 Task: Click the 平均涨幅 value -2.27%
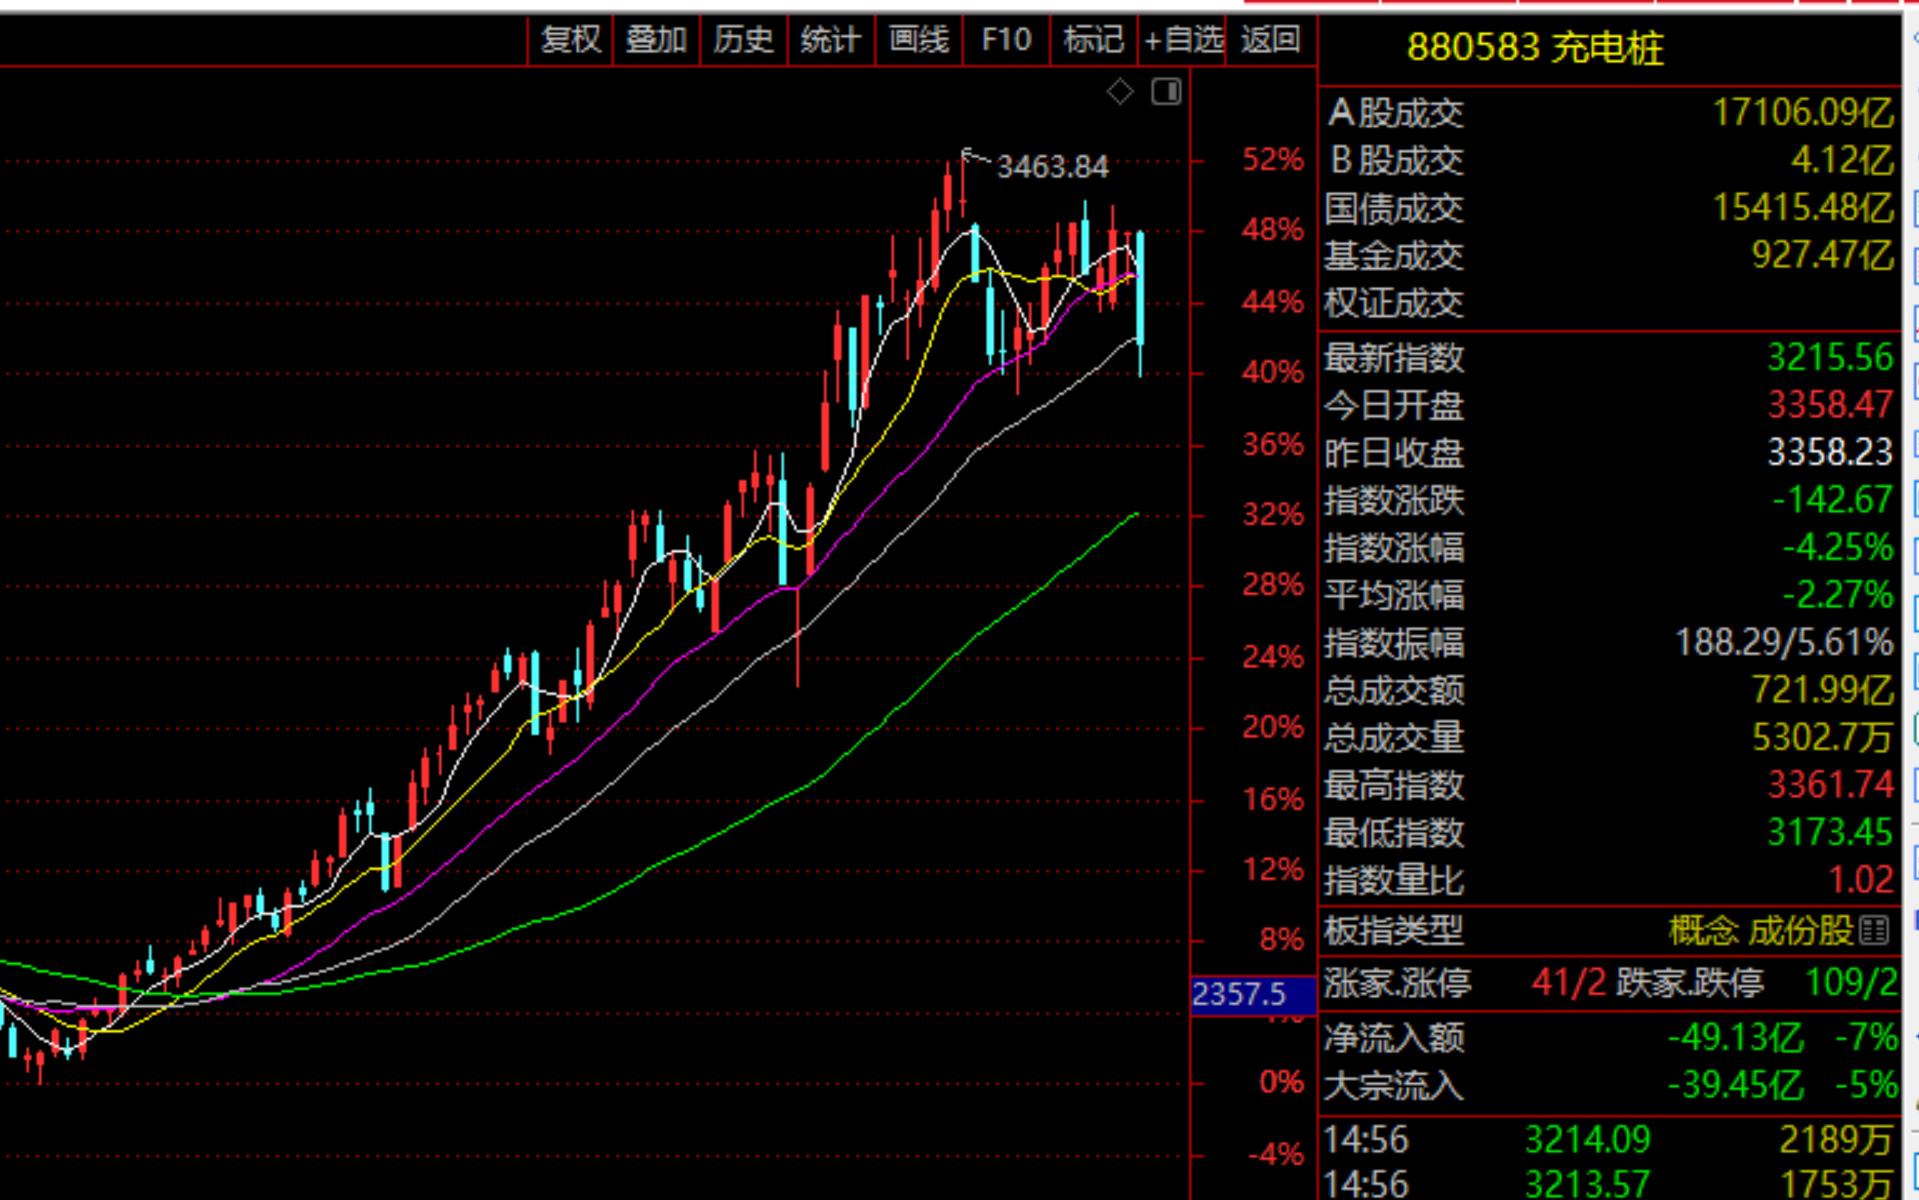[1837, 595]
